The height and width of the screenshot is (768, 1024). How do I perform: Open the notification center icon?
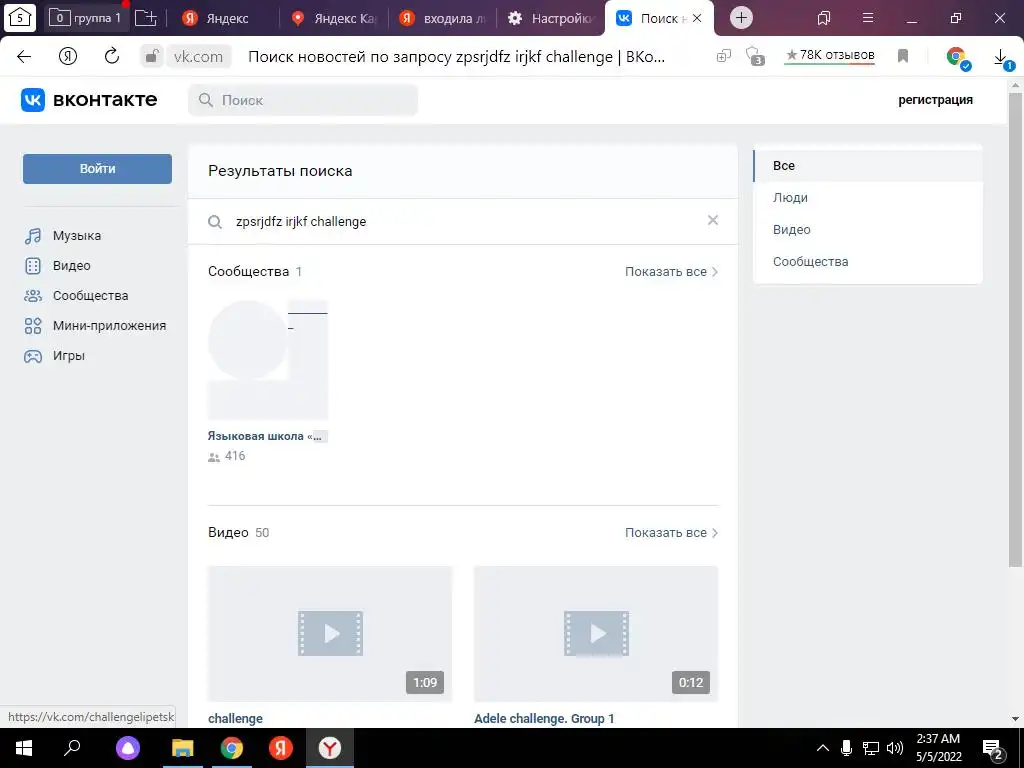(x=993, y=750)
